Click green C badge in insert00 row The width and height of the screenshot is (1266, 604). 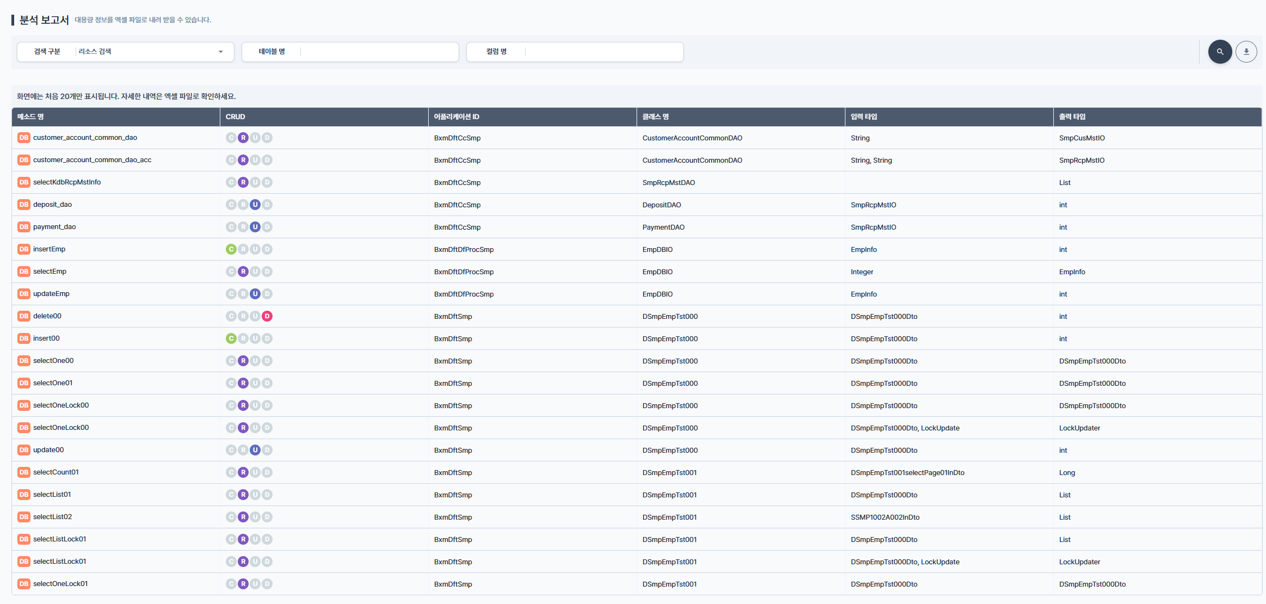point(231,339)
